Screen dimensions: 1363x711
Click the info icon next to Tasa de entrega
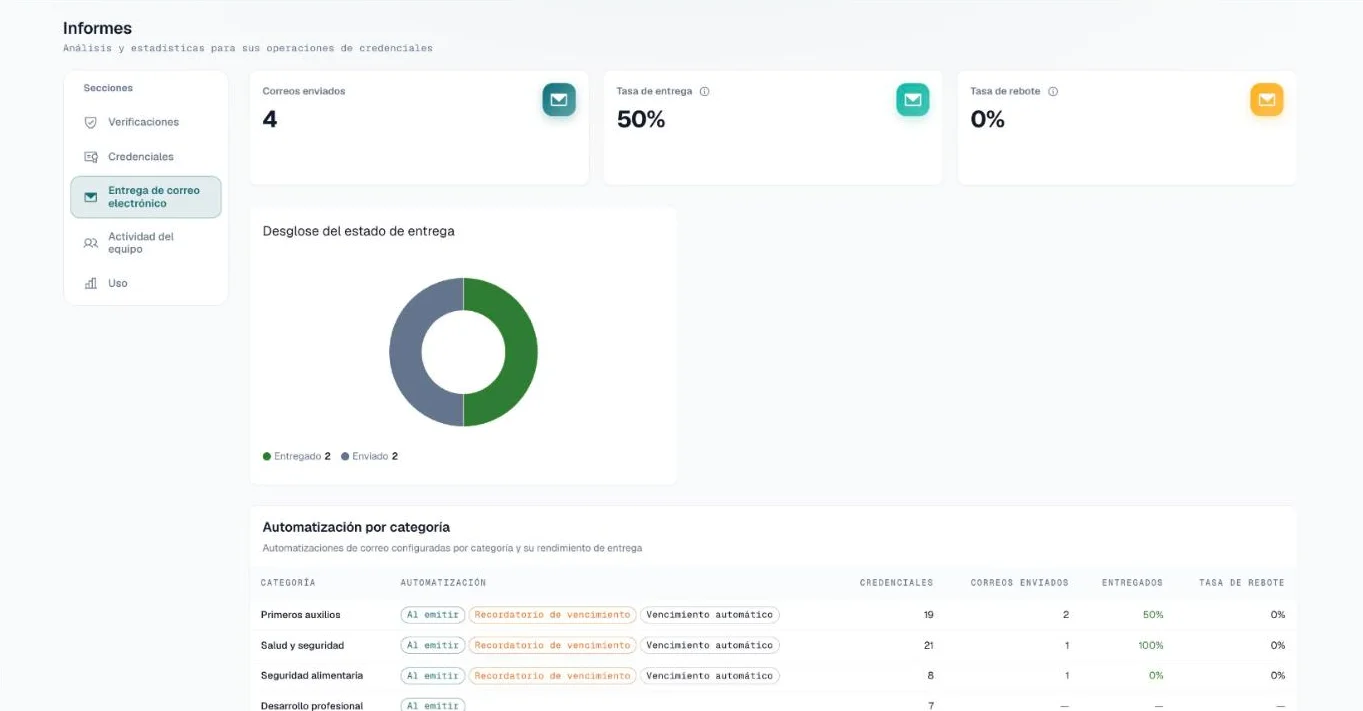(x=705, y=91)
